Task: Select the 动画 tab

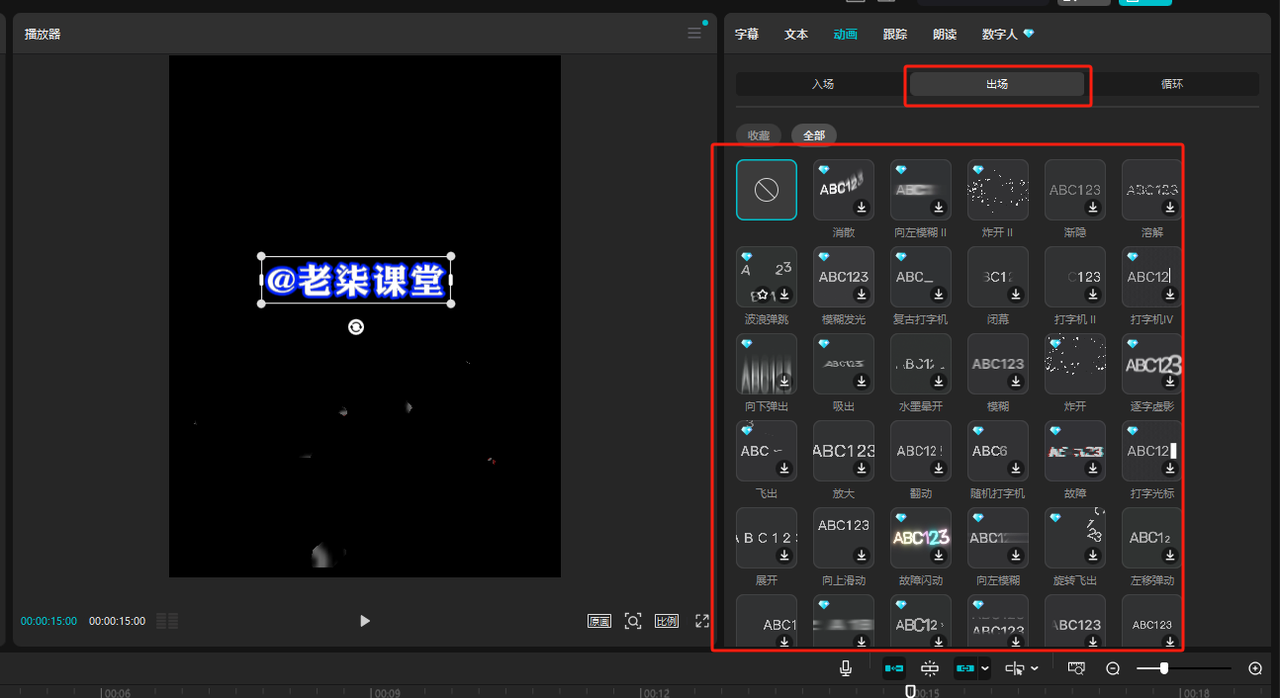Action: click(845, 34)
